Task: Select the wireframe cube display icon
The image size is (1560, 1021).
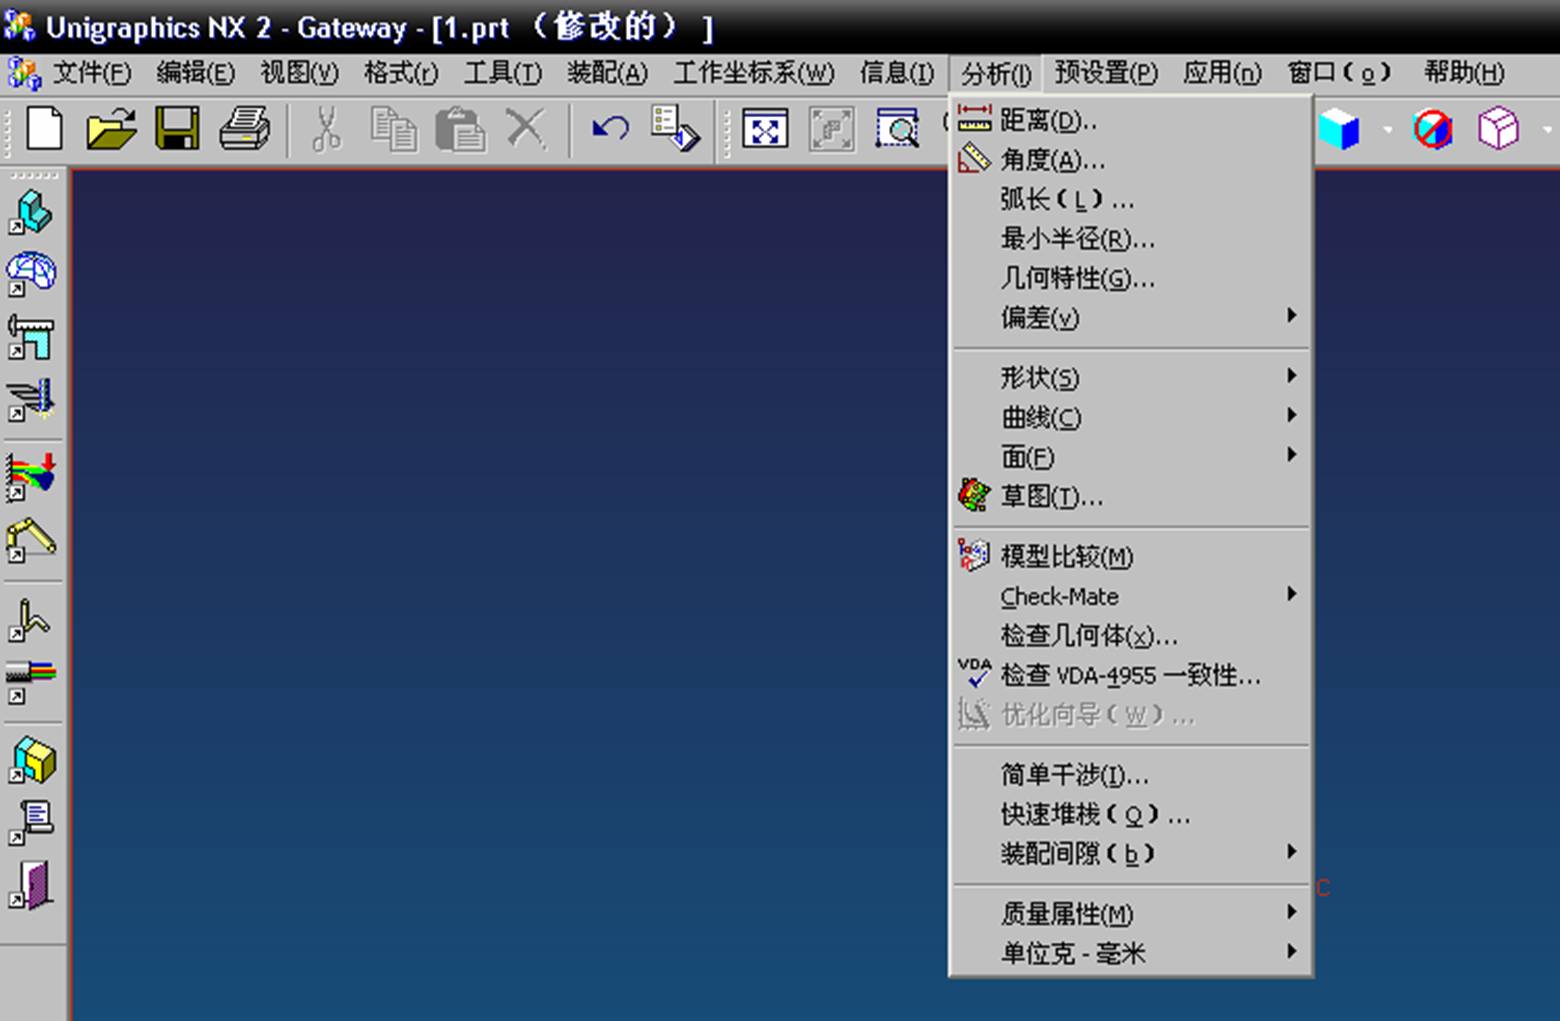Action: [x=1498, y=130]
